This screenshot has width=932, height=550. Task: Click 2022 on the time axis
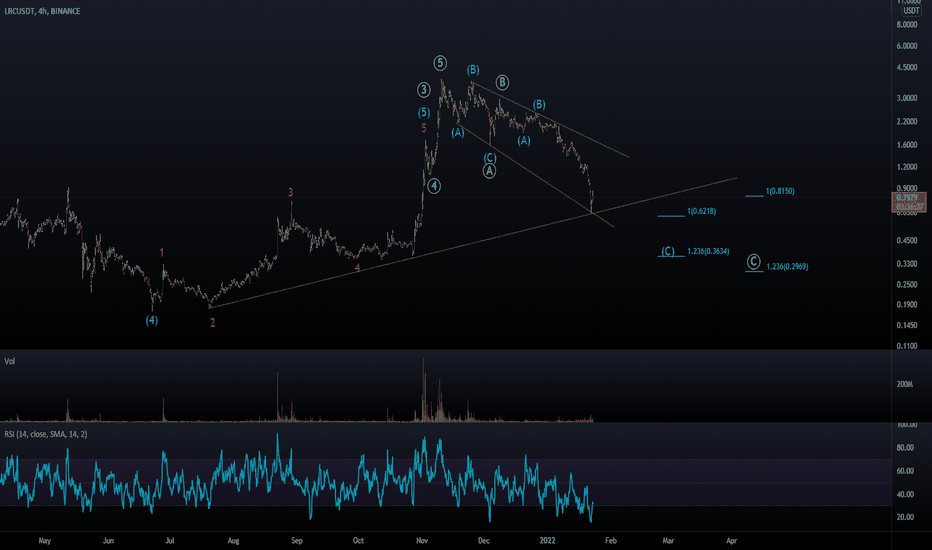click(547, 541)
